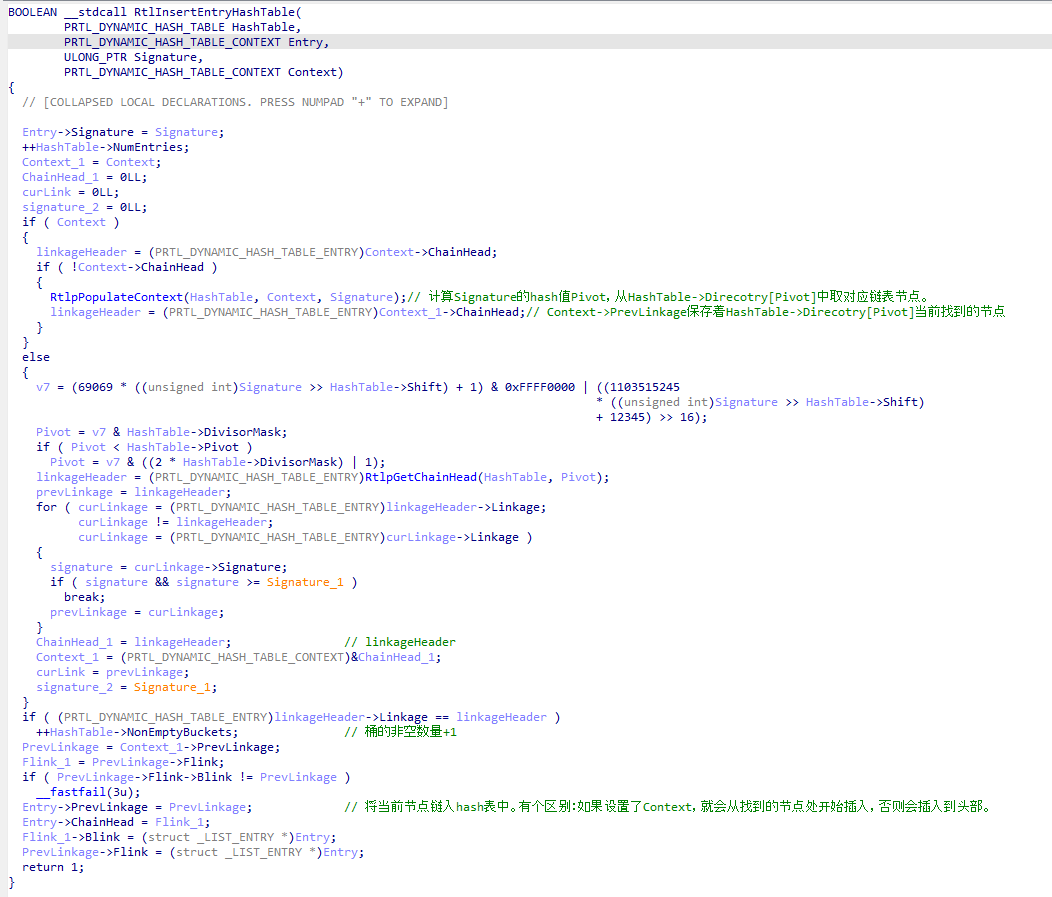Click the 69069 constant in v7 expression
This screenshot has width=1052, height=897.
95,387
